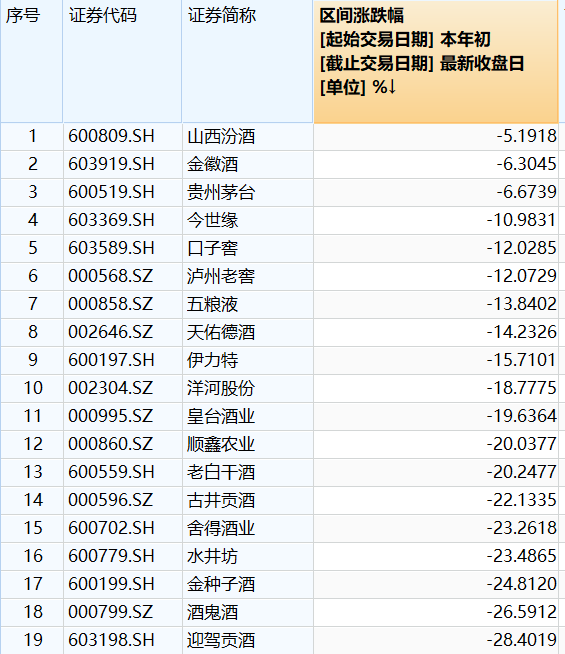Select the cell 600519.SH

123,193
